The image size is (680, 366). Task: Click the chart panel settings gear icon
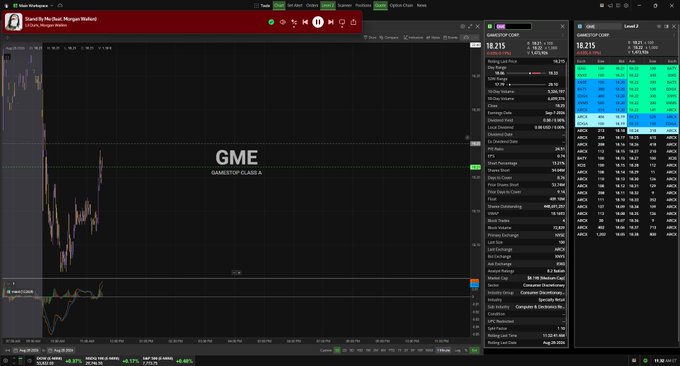462,26
